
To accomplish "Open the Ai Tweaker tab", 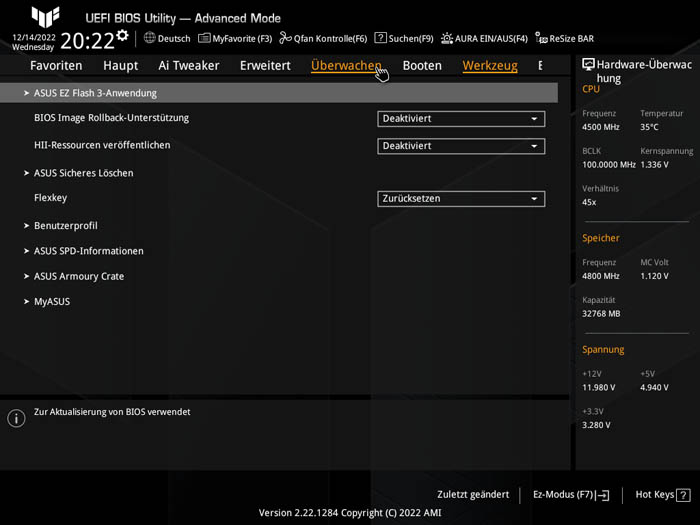I will pyautogui.click(x=189, y=66).
